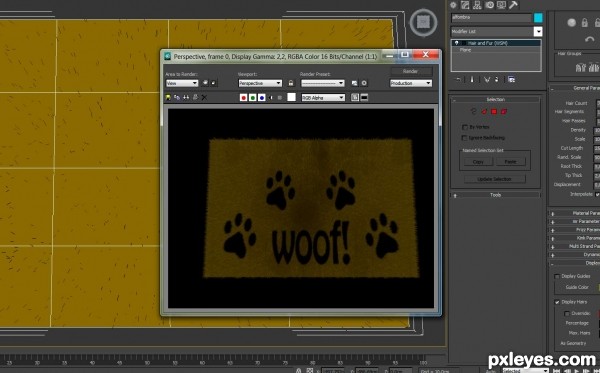This screenshot has width=600, height=373.
Task: Click the padlock icon next to sphere
Action: click(585, 23)
